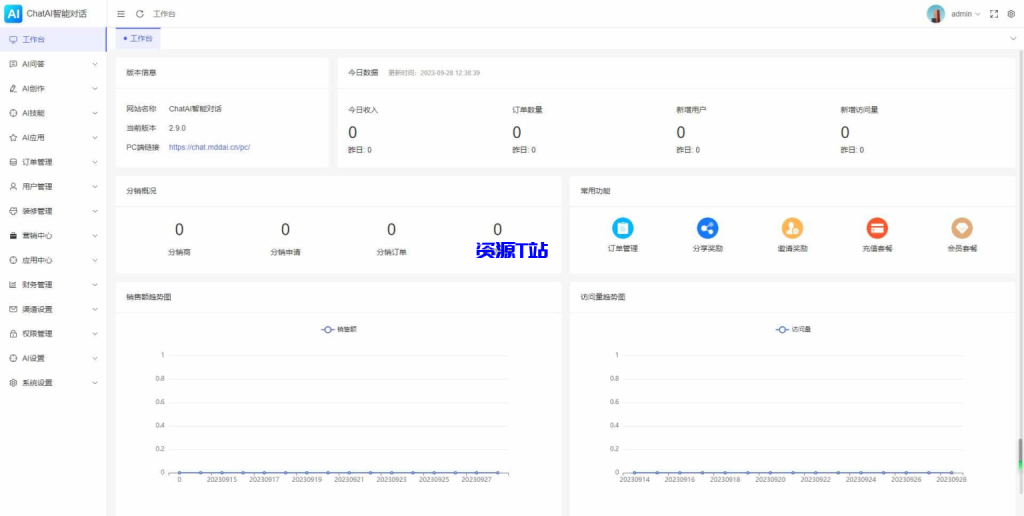Click the AI技能 sidebar icon
Viewport: 1024px width, 516px height.
click(13, 113)
